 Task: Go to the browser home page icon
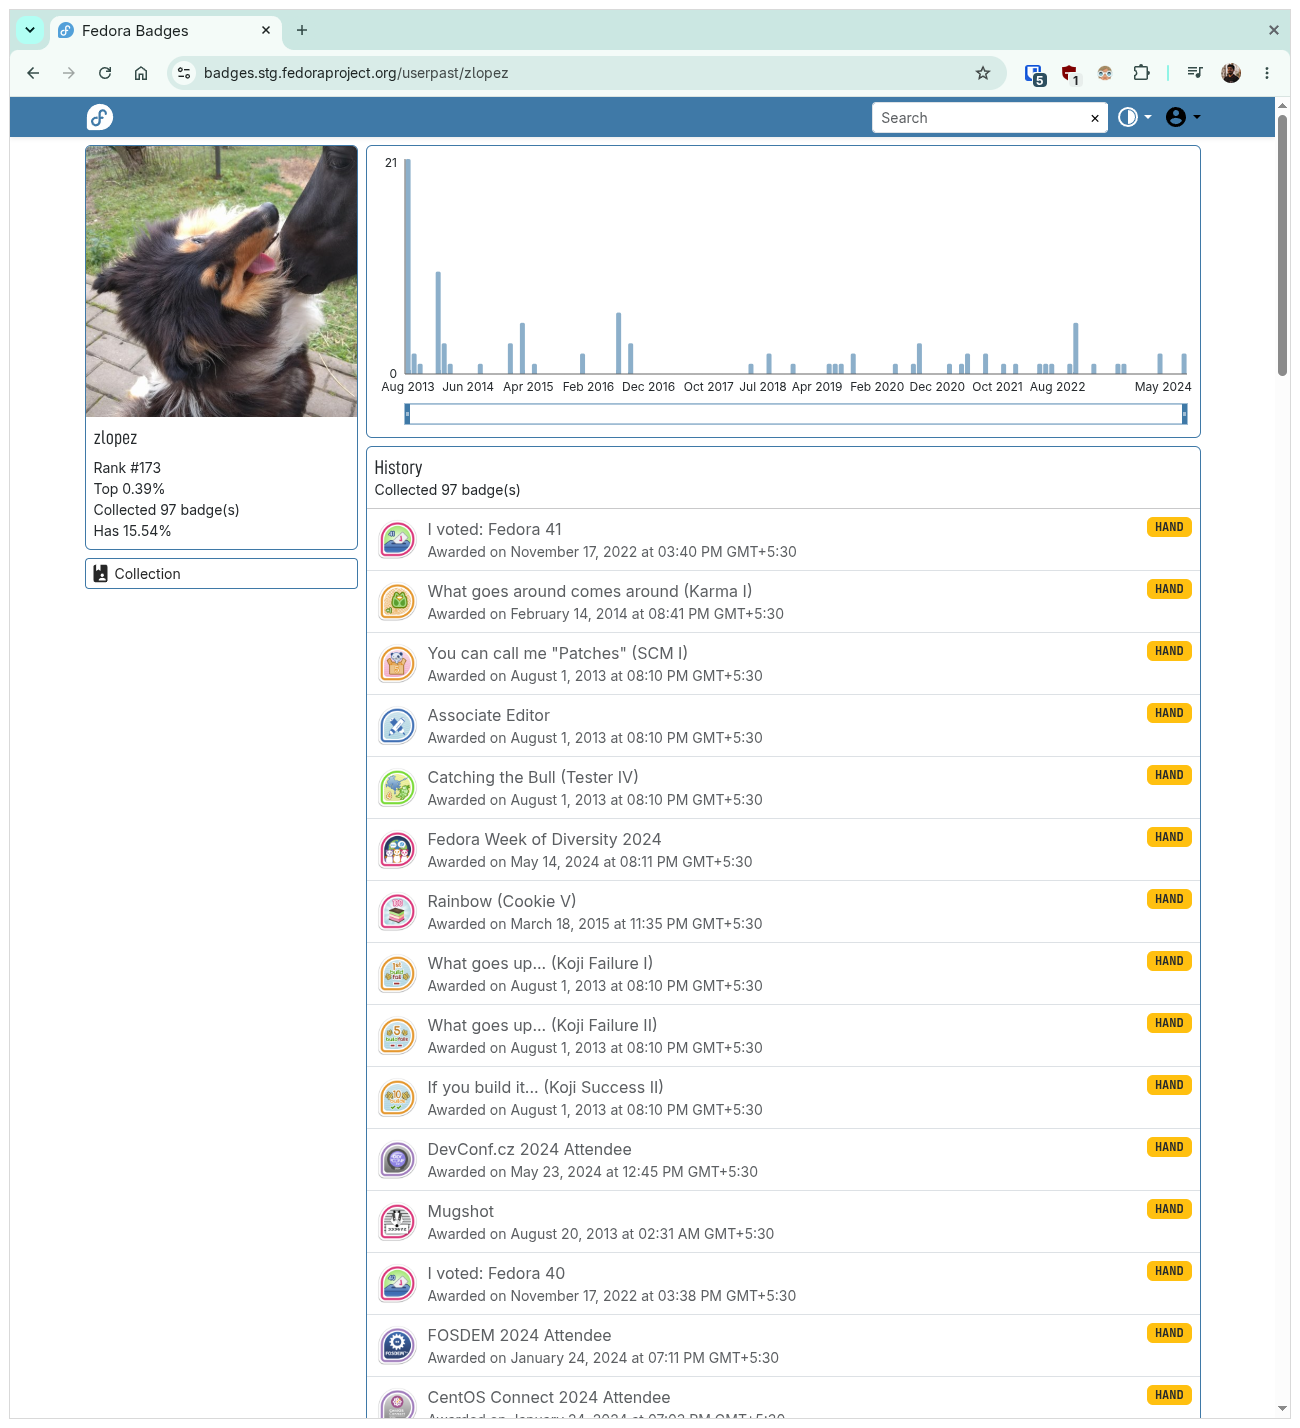(x=141, y=73)
